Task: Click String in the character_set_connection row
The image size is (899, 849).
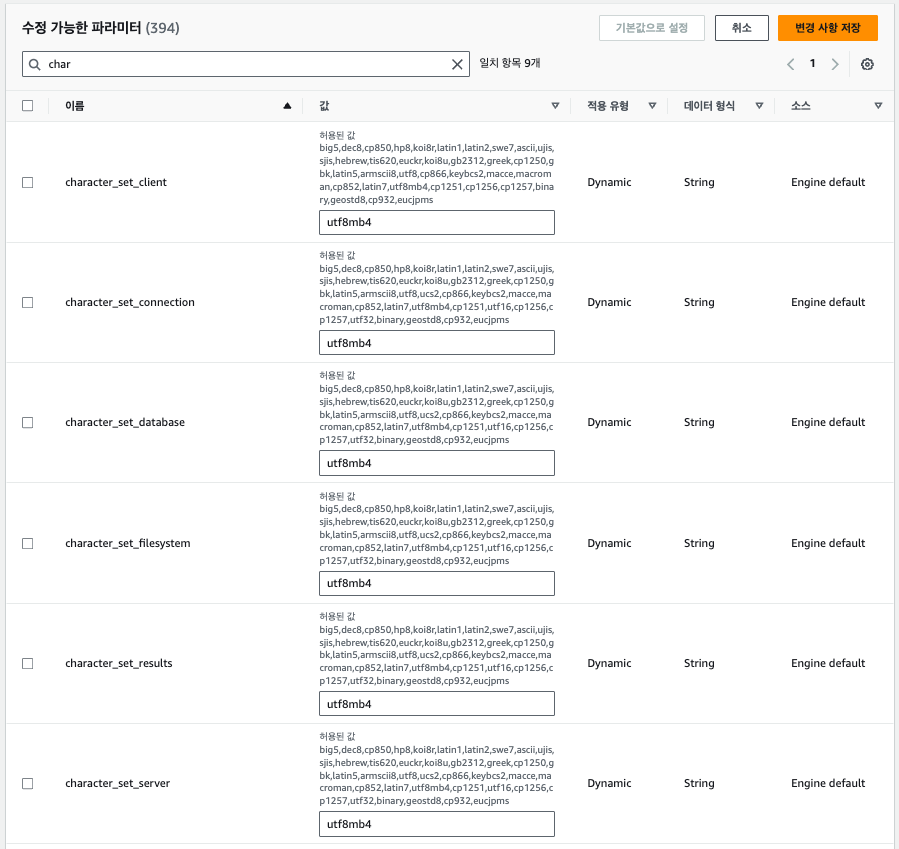Action: (x=699, y=302)
